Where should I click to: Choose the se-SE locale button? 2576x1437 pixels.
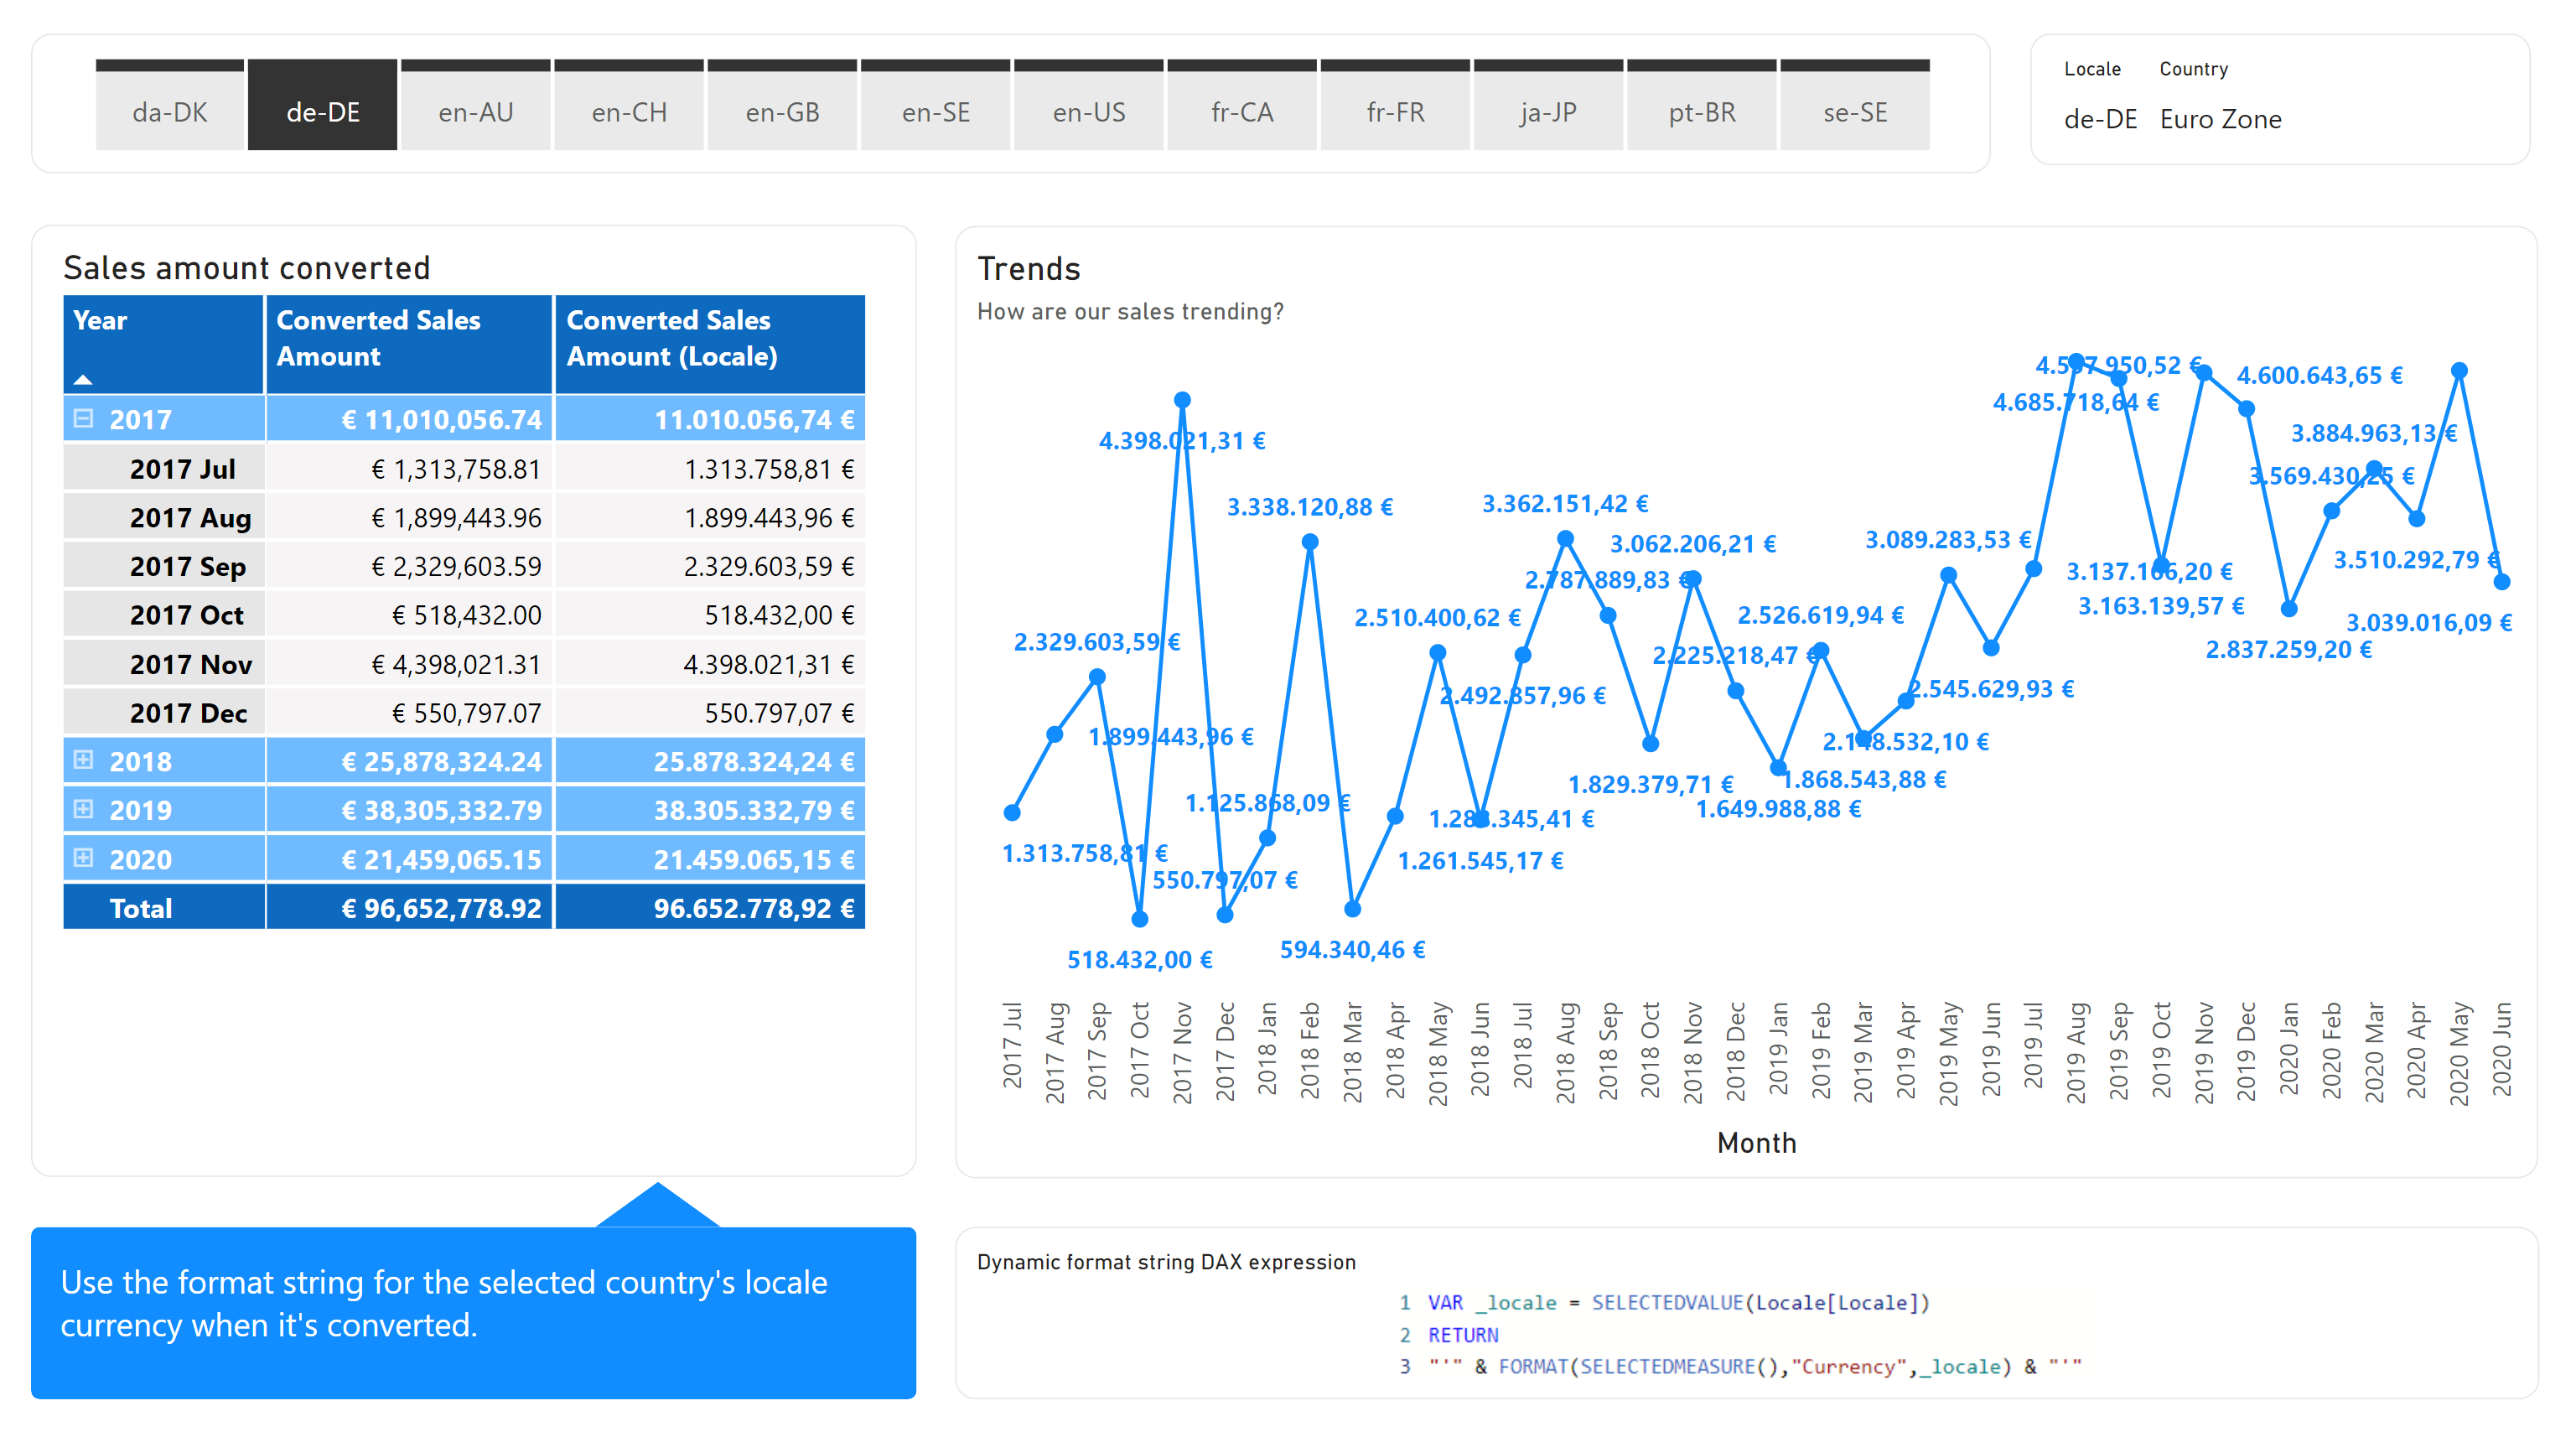coord(1855,106)
